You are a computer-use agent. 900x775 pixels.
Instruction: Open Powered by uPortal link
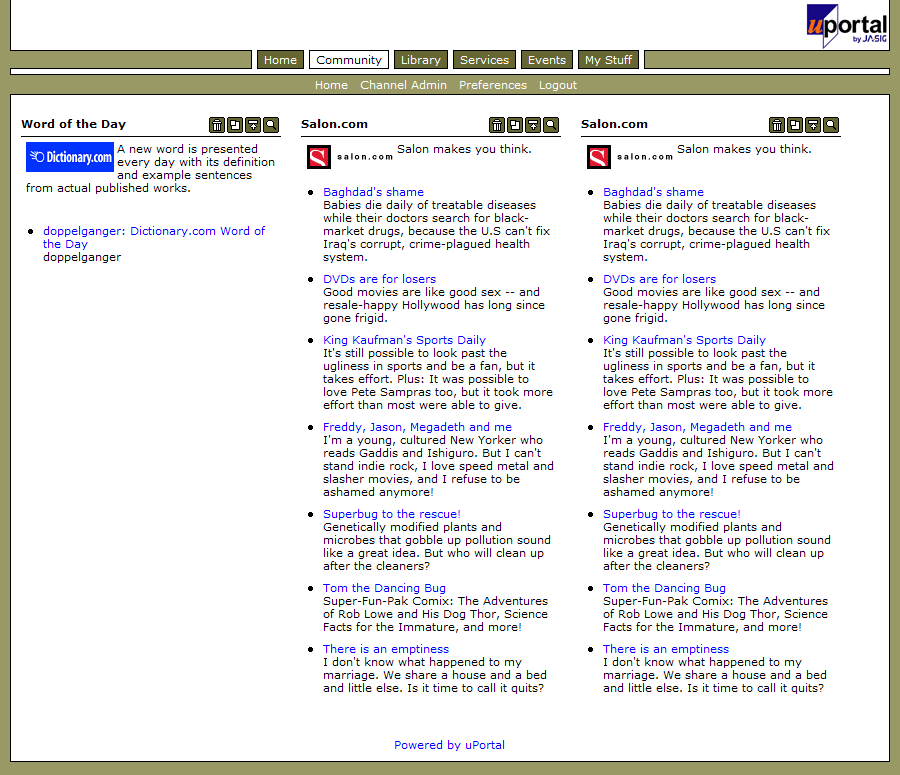449,745
